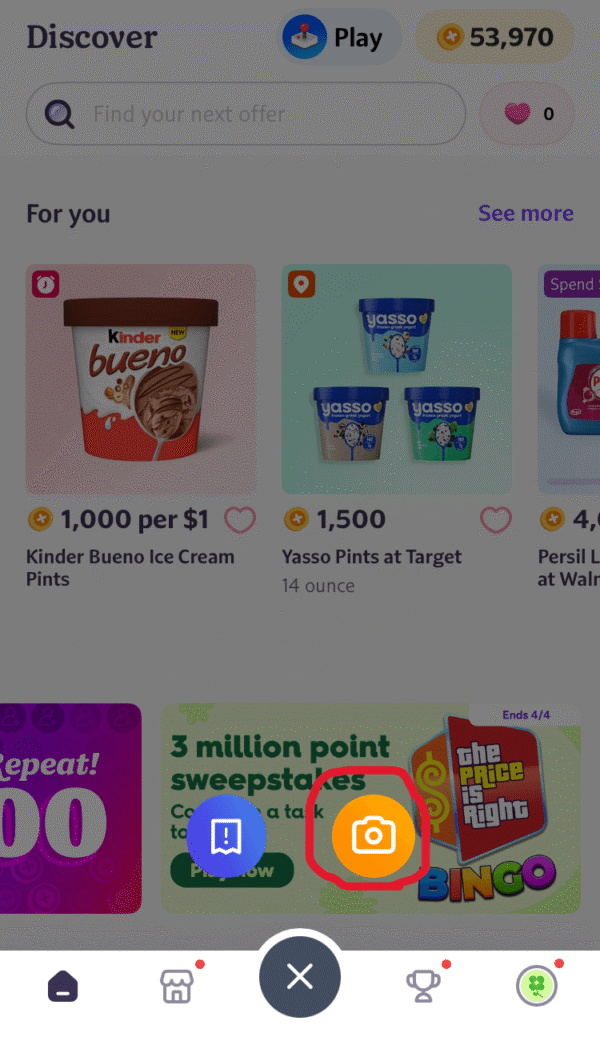Tap the orange camera scan button

tap(373, 835)
